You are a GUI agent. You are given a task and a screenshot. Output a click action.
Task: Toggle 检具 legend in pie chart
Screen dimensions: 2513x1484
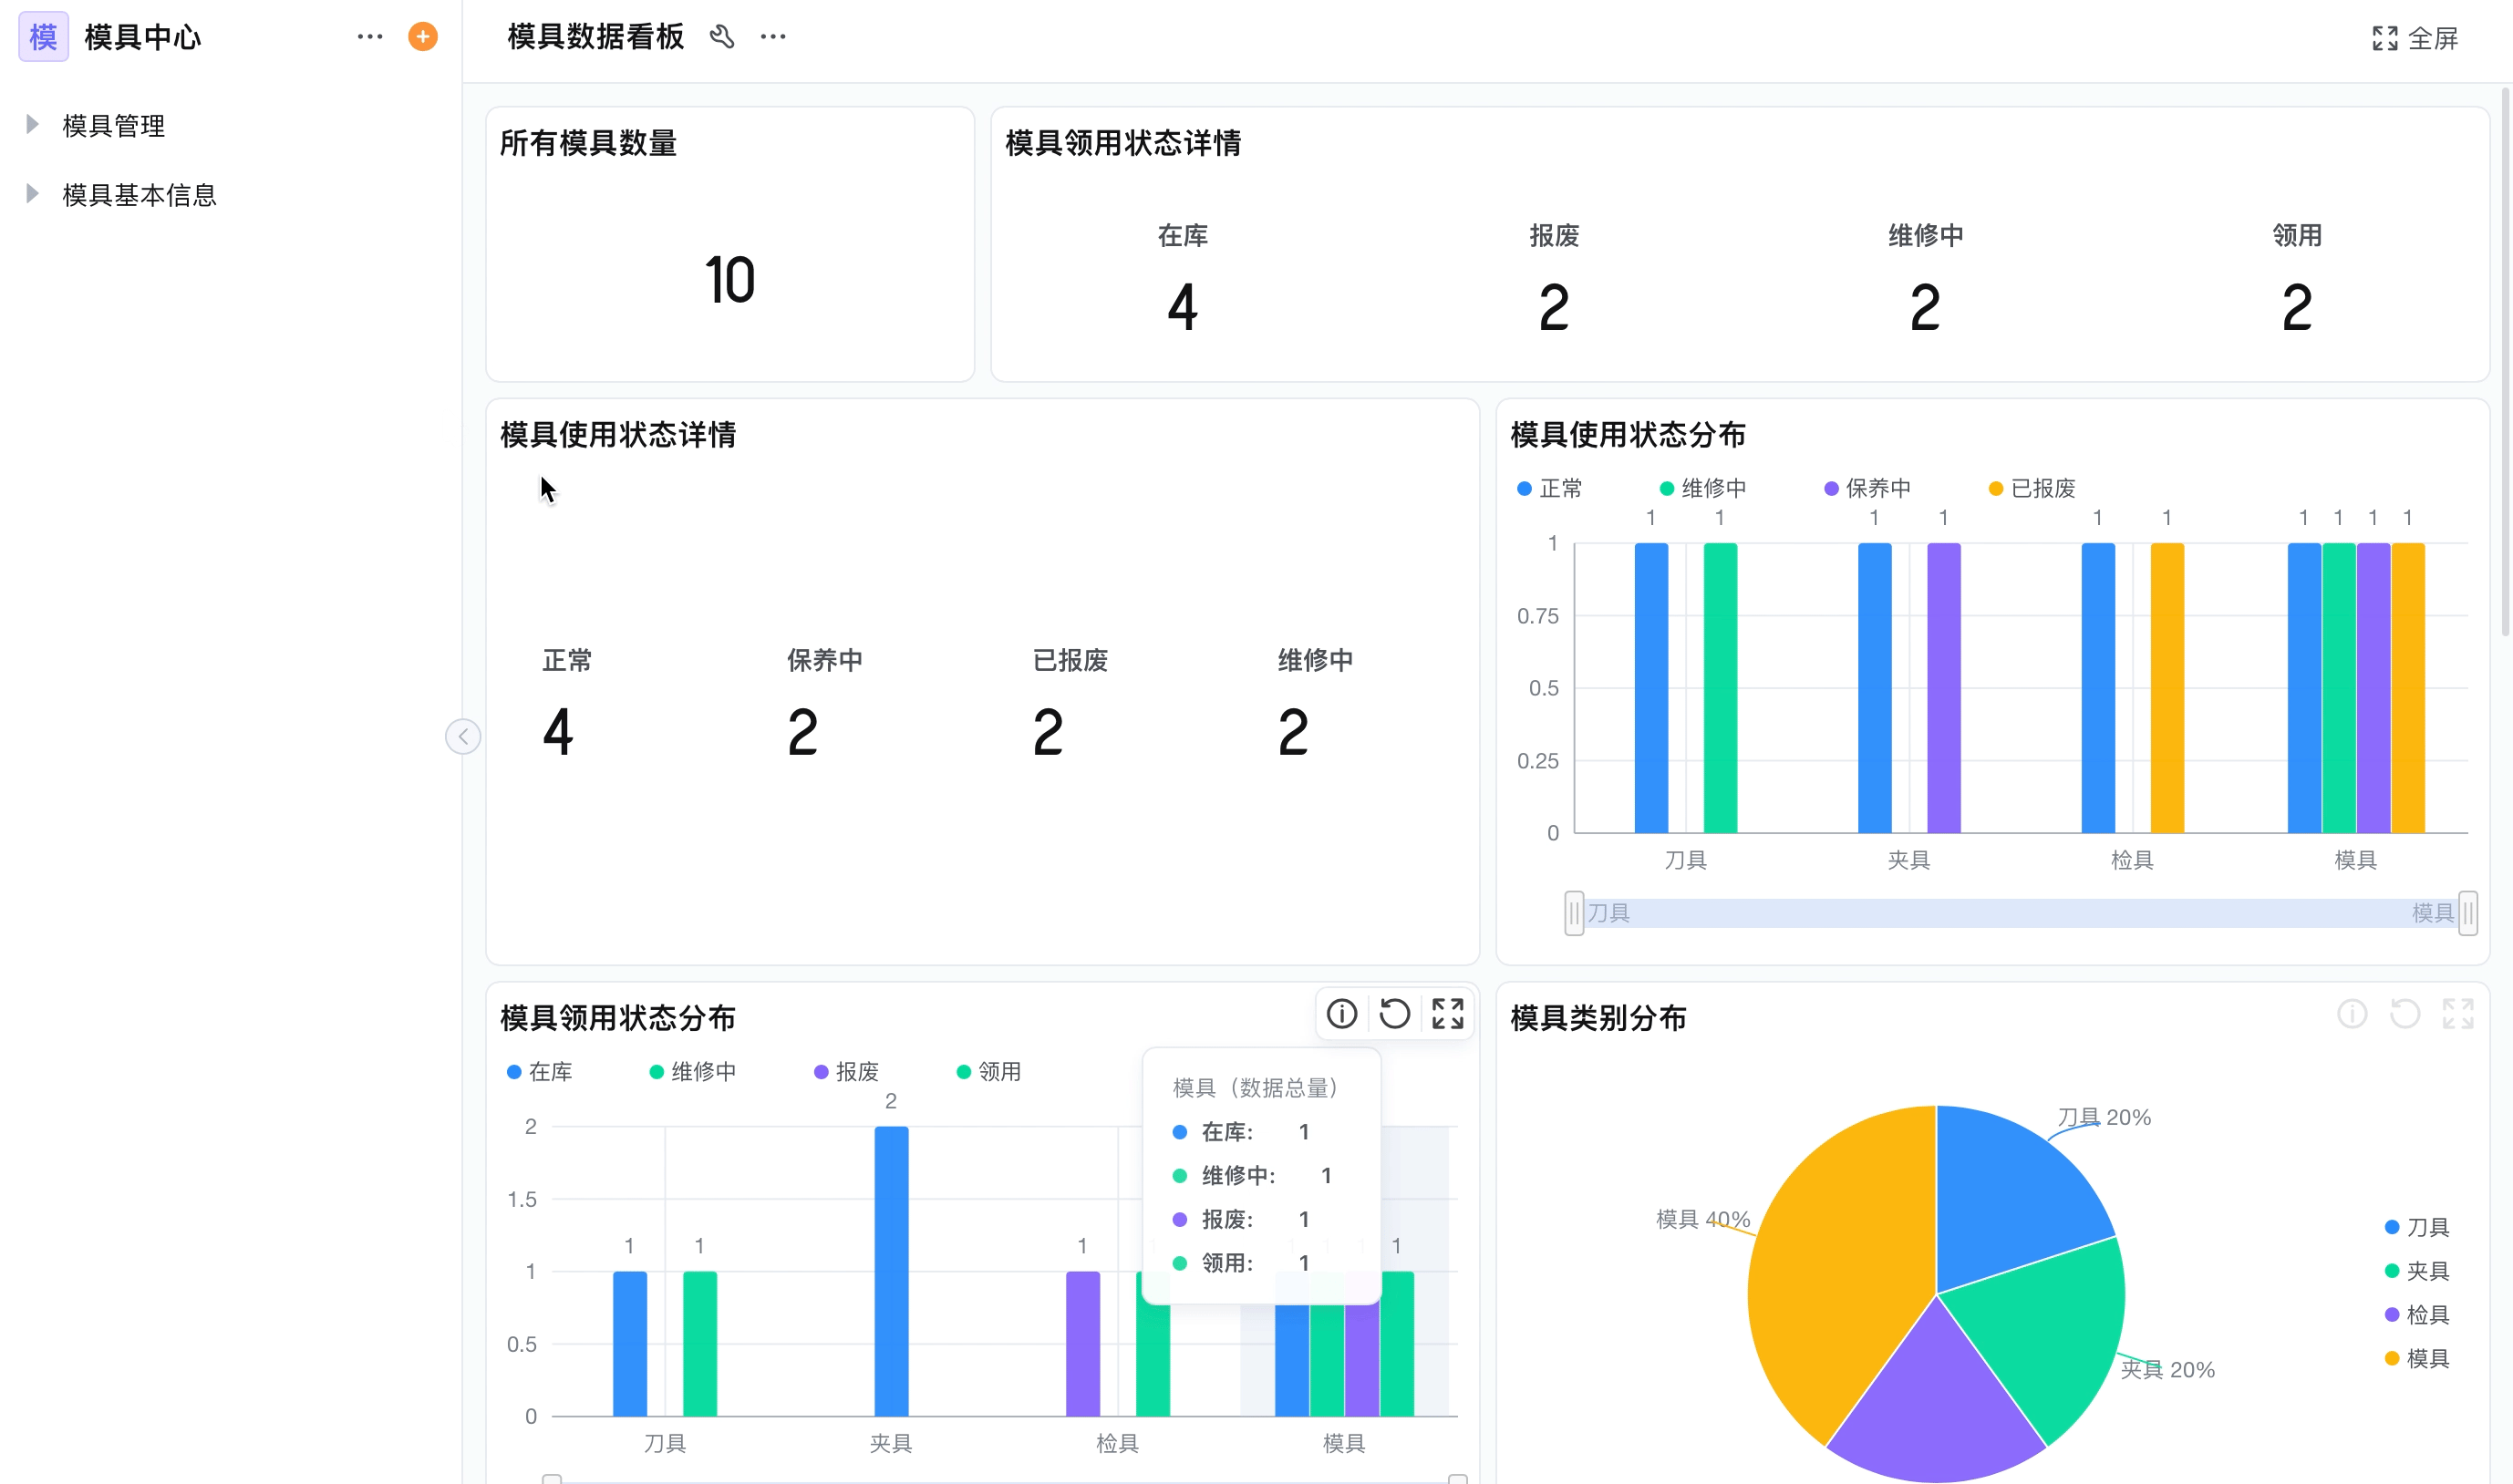click(2417, 1315)
